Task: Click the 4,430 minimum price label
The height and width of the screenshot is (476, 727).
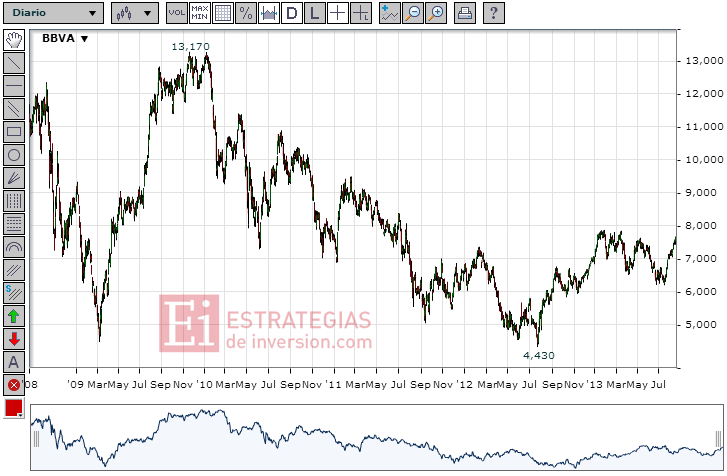Action: tap(539, 355)
